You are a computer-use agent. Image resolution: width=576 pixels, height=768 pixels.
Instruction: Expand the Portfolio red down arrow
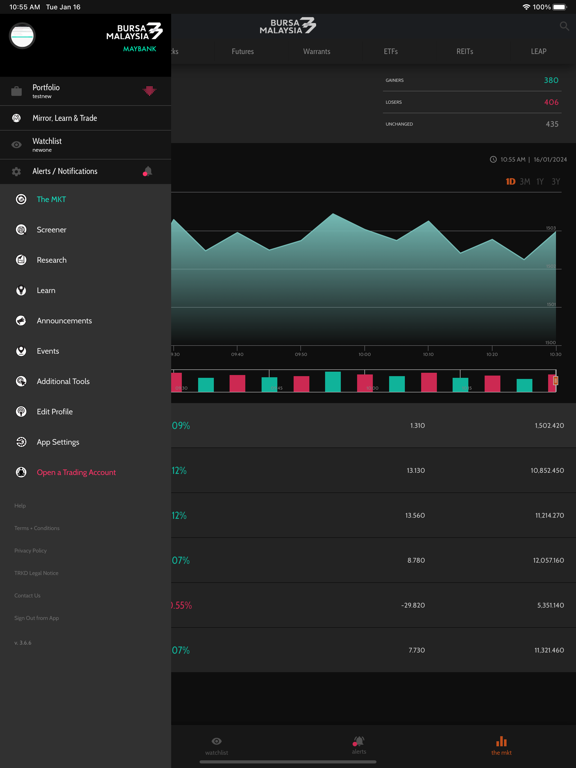pyautogui.click(x=149, y=91)
